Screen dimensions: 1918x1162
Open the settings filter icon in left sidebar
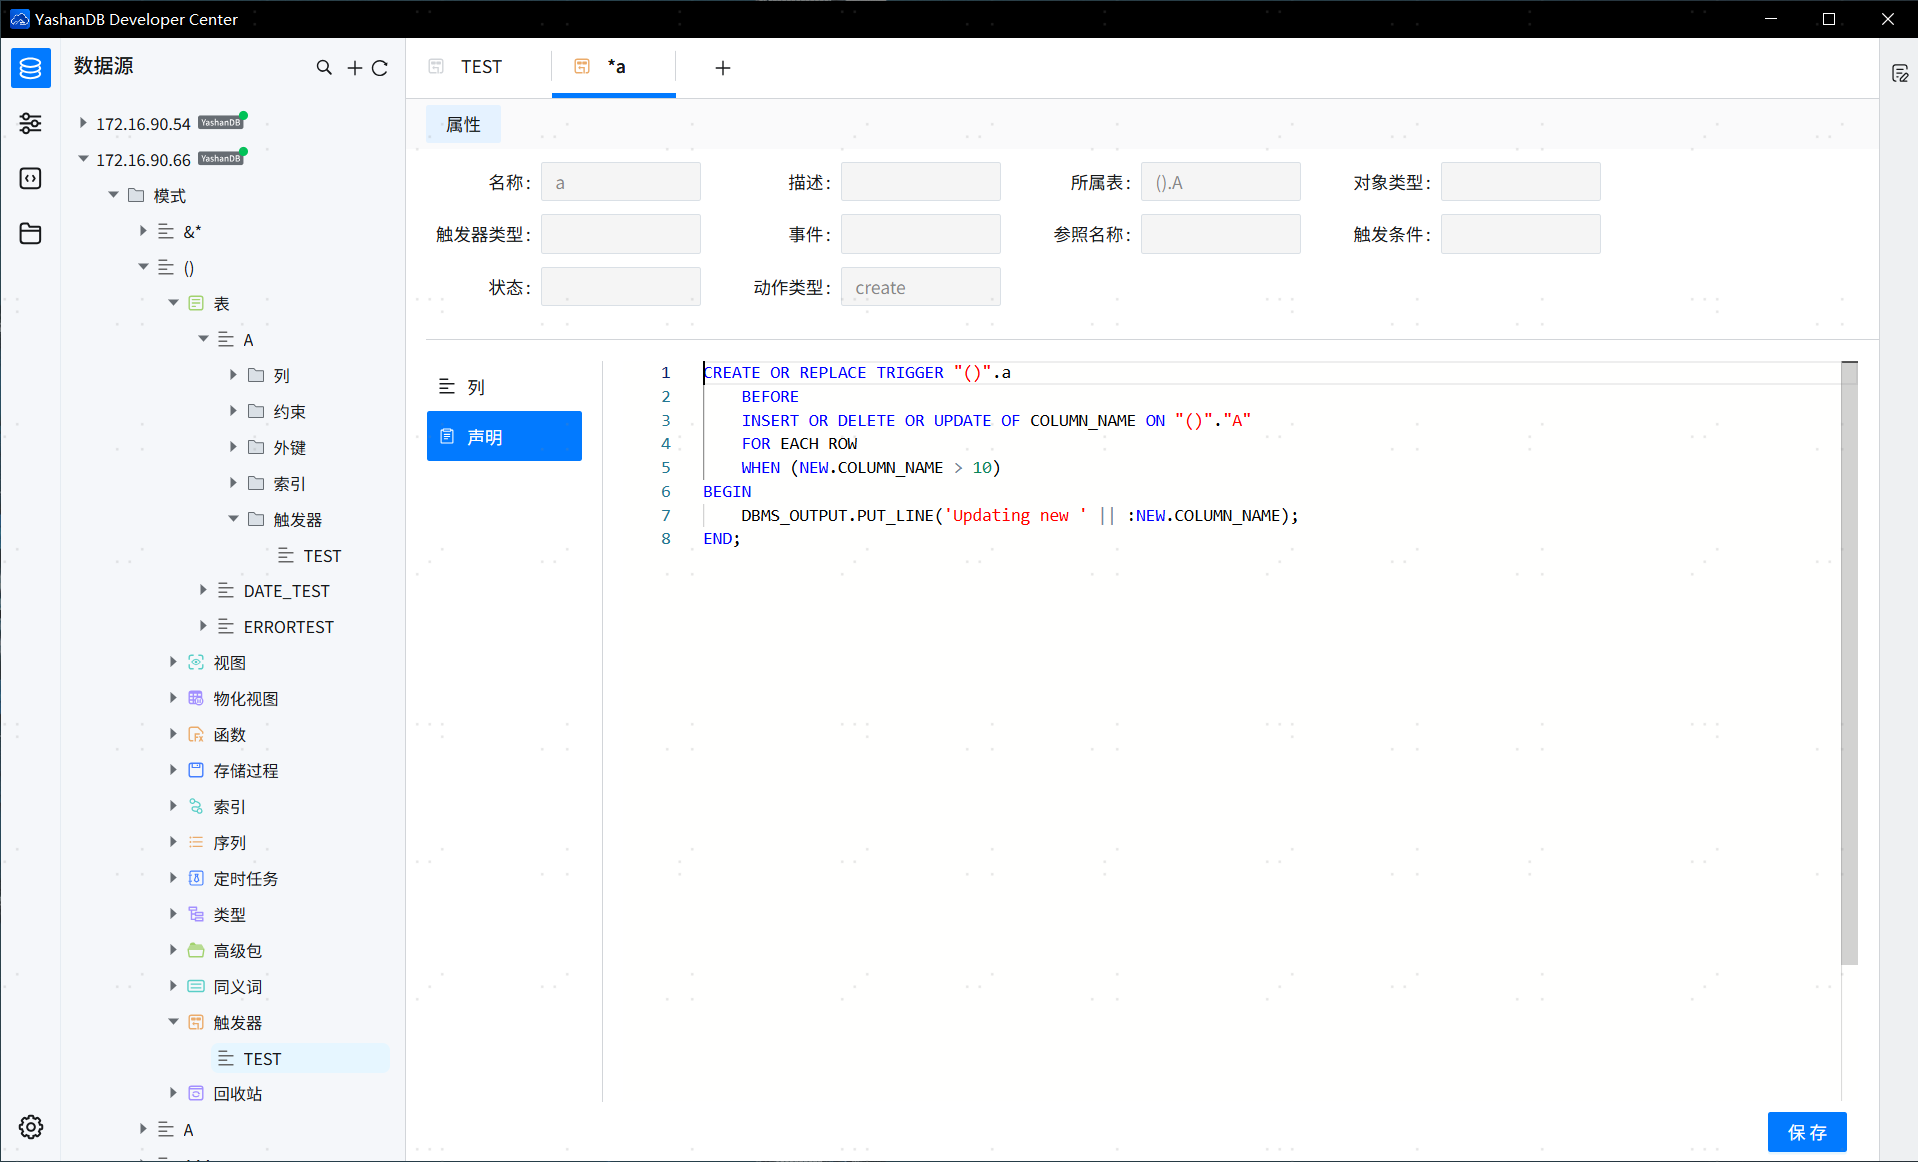(x=30, y=123)
